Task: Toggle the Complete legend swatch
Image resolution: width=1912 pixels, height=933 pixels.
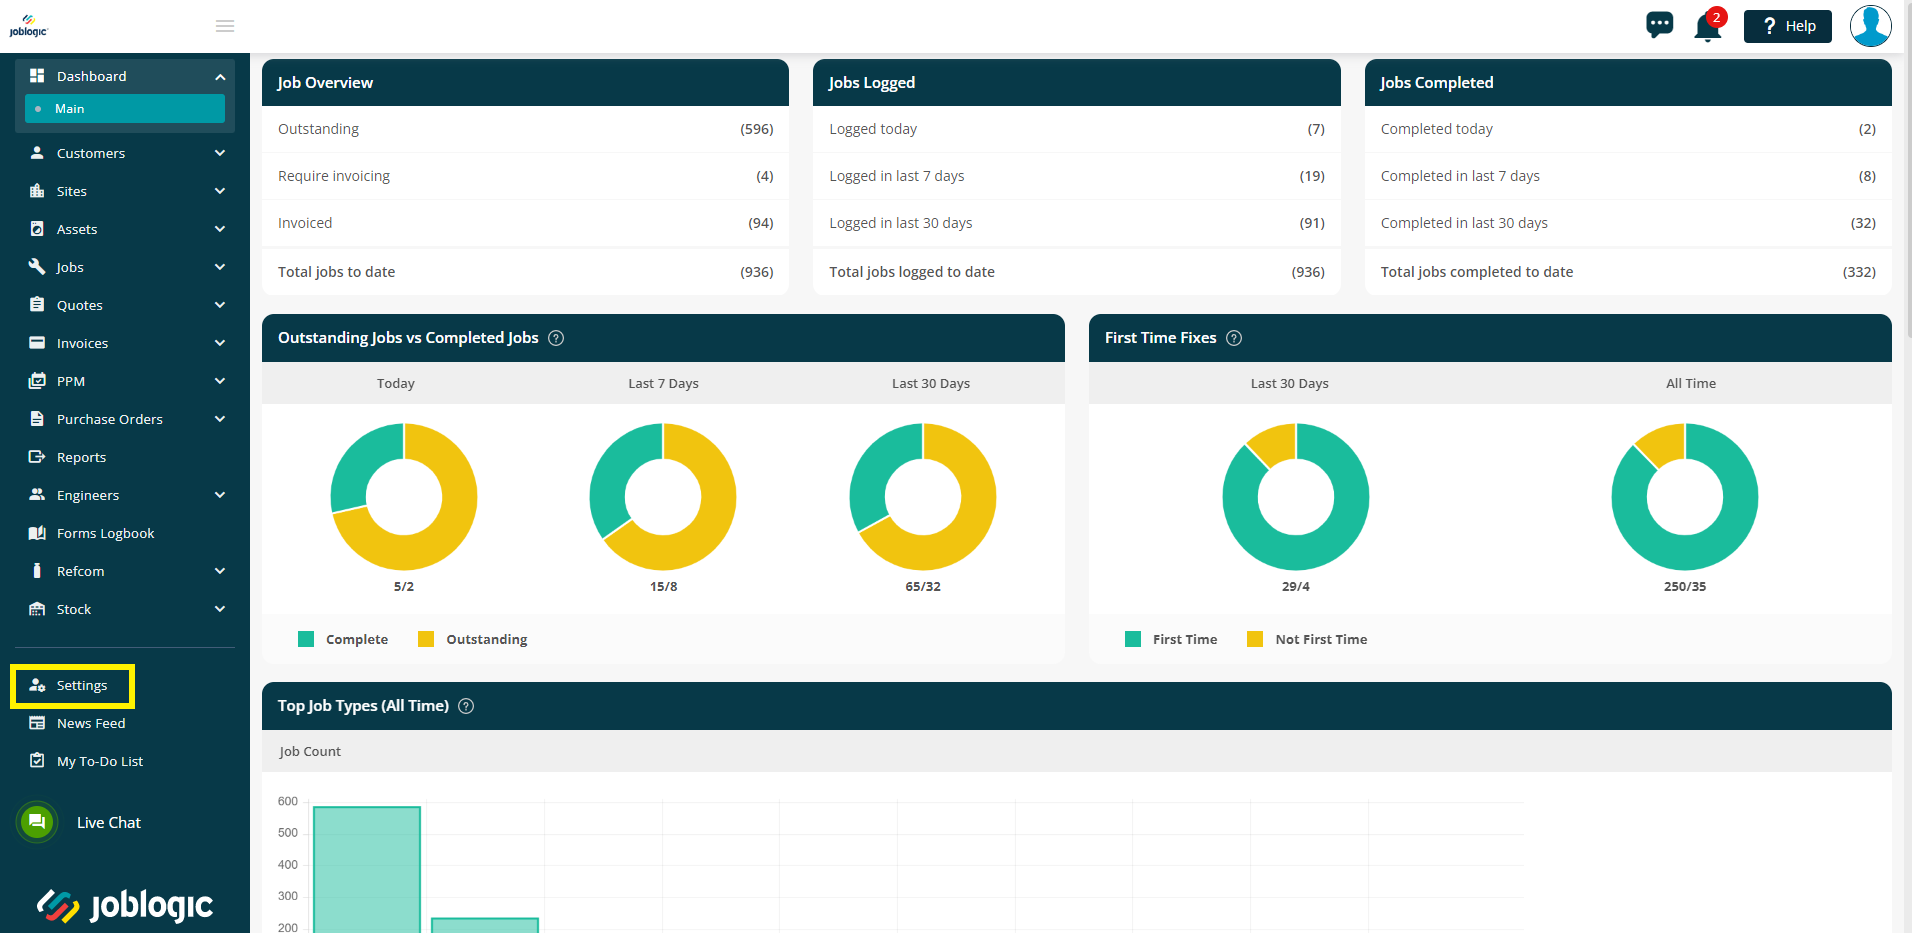Action: coord(306,639)
